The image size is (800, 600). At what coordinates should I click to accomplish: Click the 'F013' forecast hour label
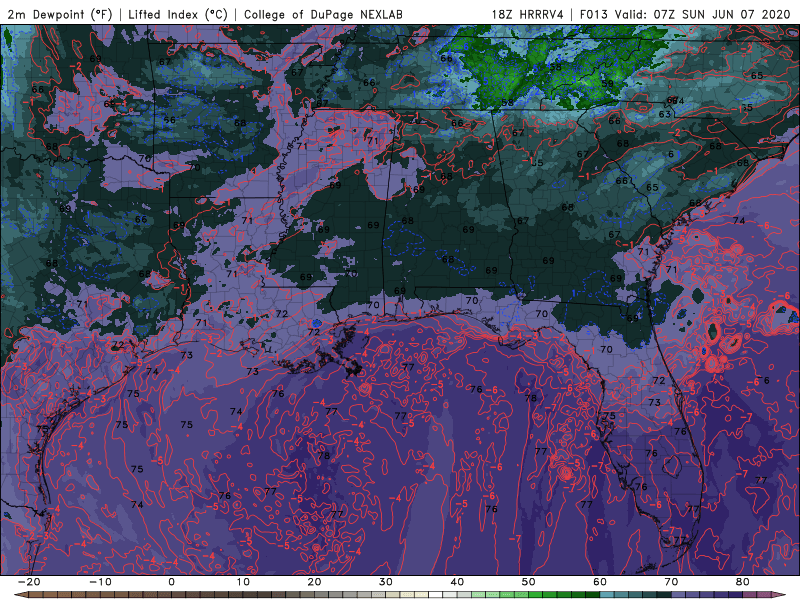[x=593, y=14]
